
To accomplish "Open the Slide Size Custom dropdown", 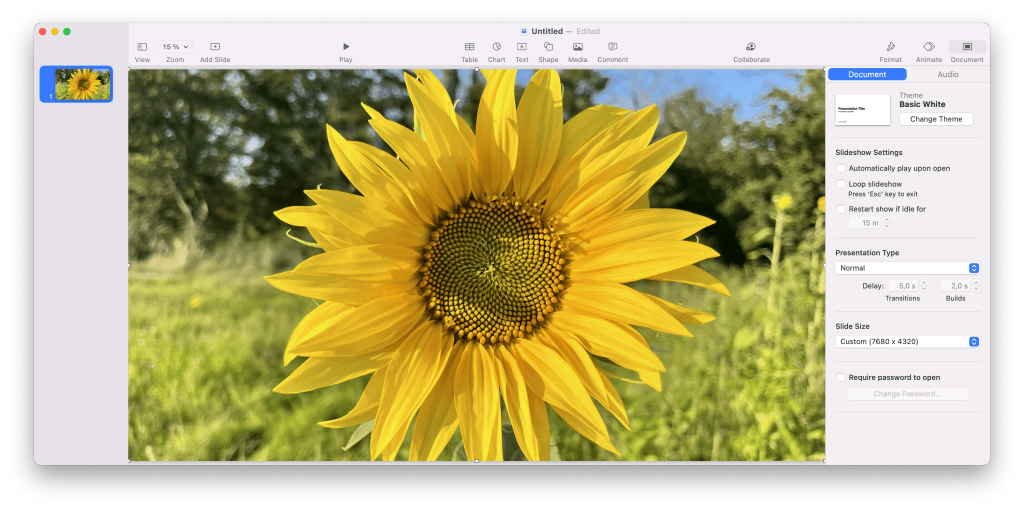I will 907,342.
